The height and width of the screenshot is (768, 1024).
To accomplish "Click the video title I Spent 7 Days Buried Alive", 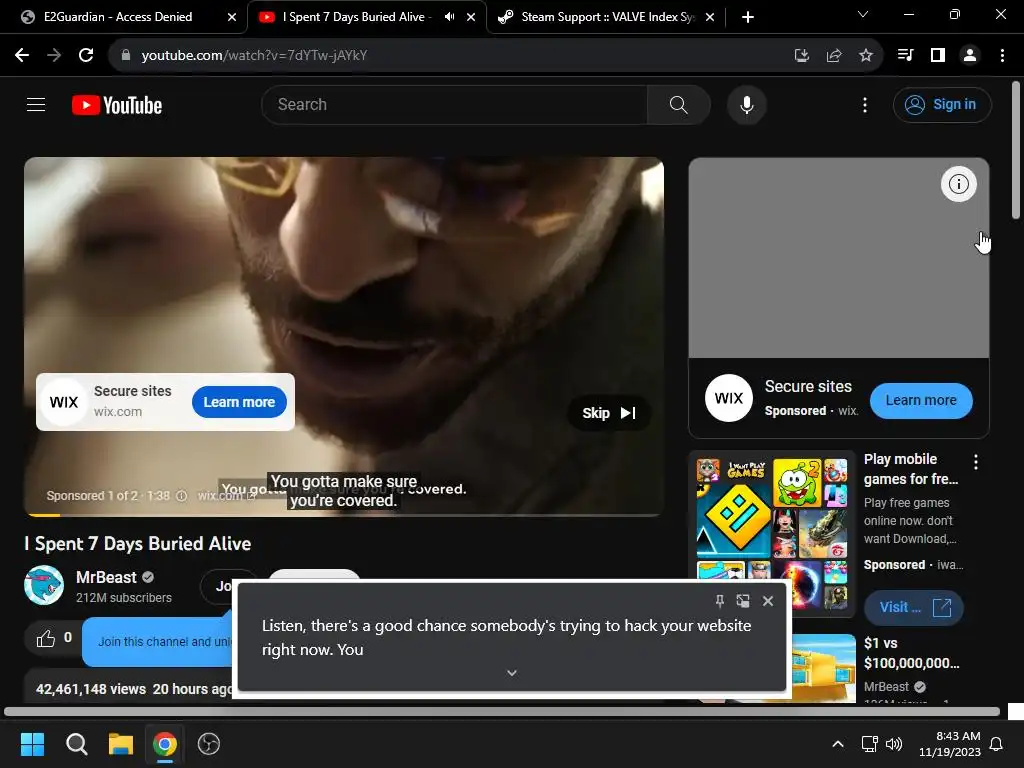I will [x=138, y=543].
